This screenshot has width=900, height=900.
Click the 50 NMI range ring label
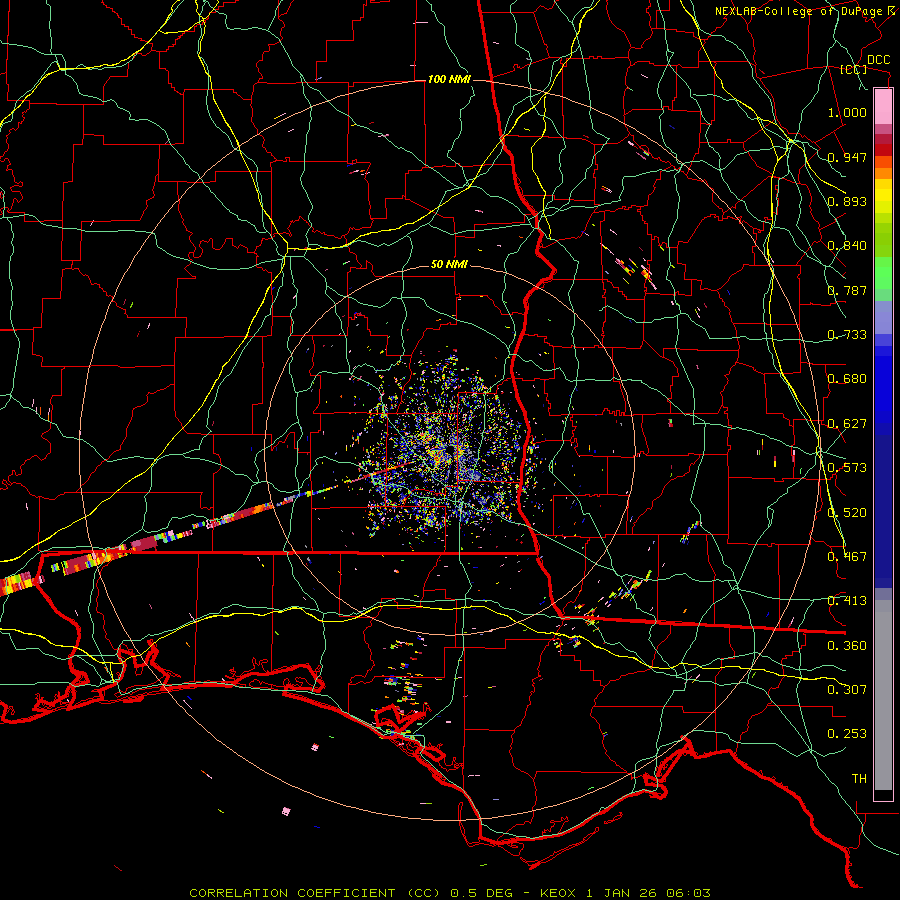point(449,264)
